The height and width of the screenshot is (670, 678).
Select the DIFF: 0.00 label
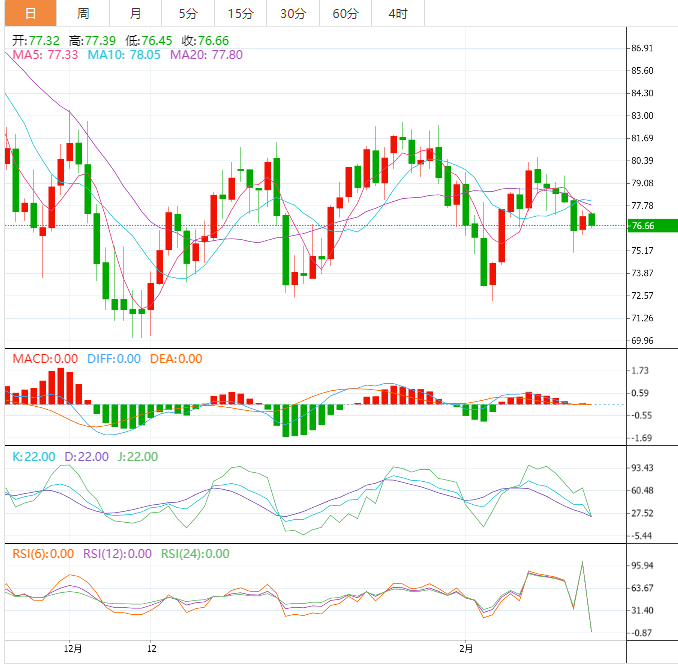coord(114,359)
